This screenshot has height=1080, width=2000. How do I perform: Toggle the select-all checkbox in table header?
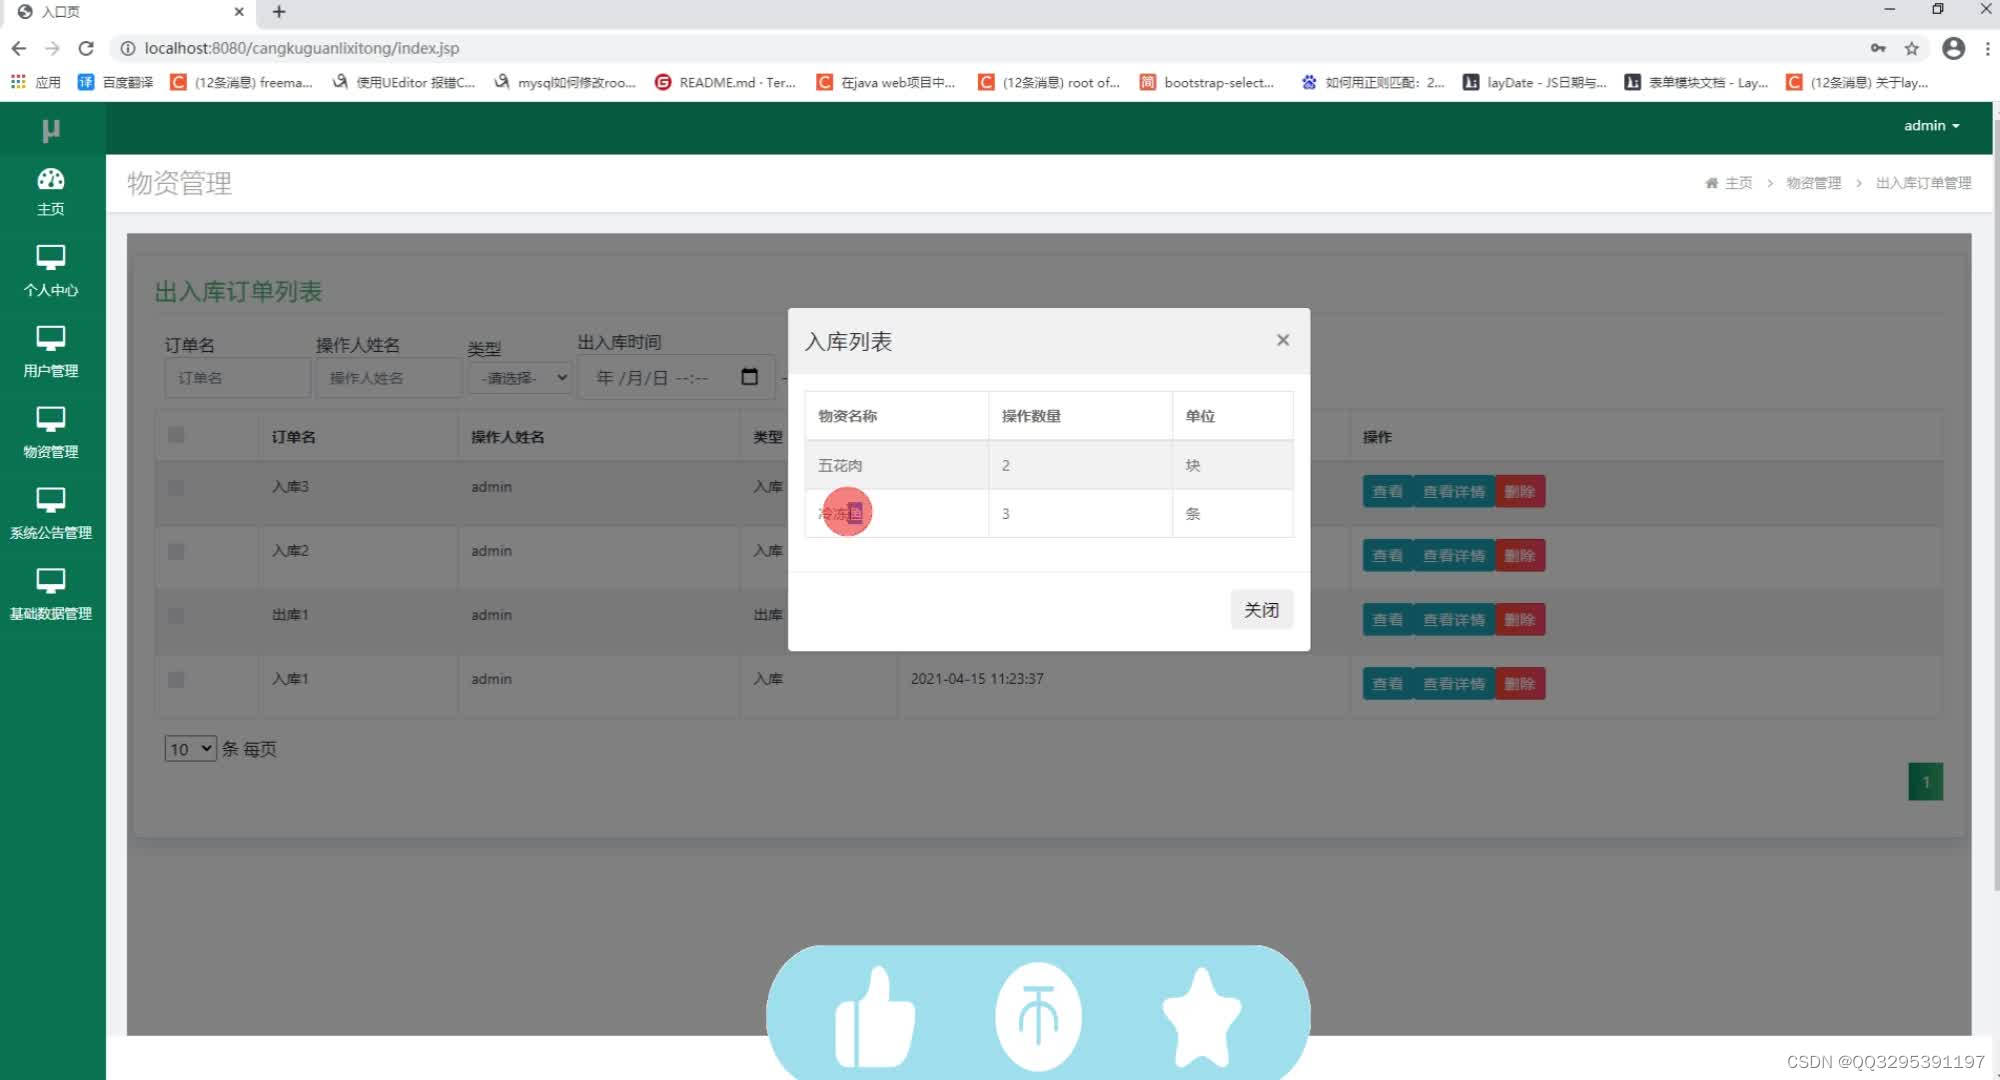point(176,435)
